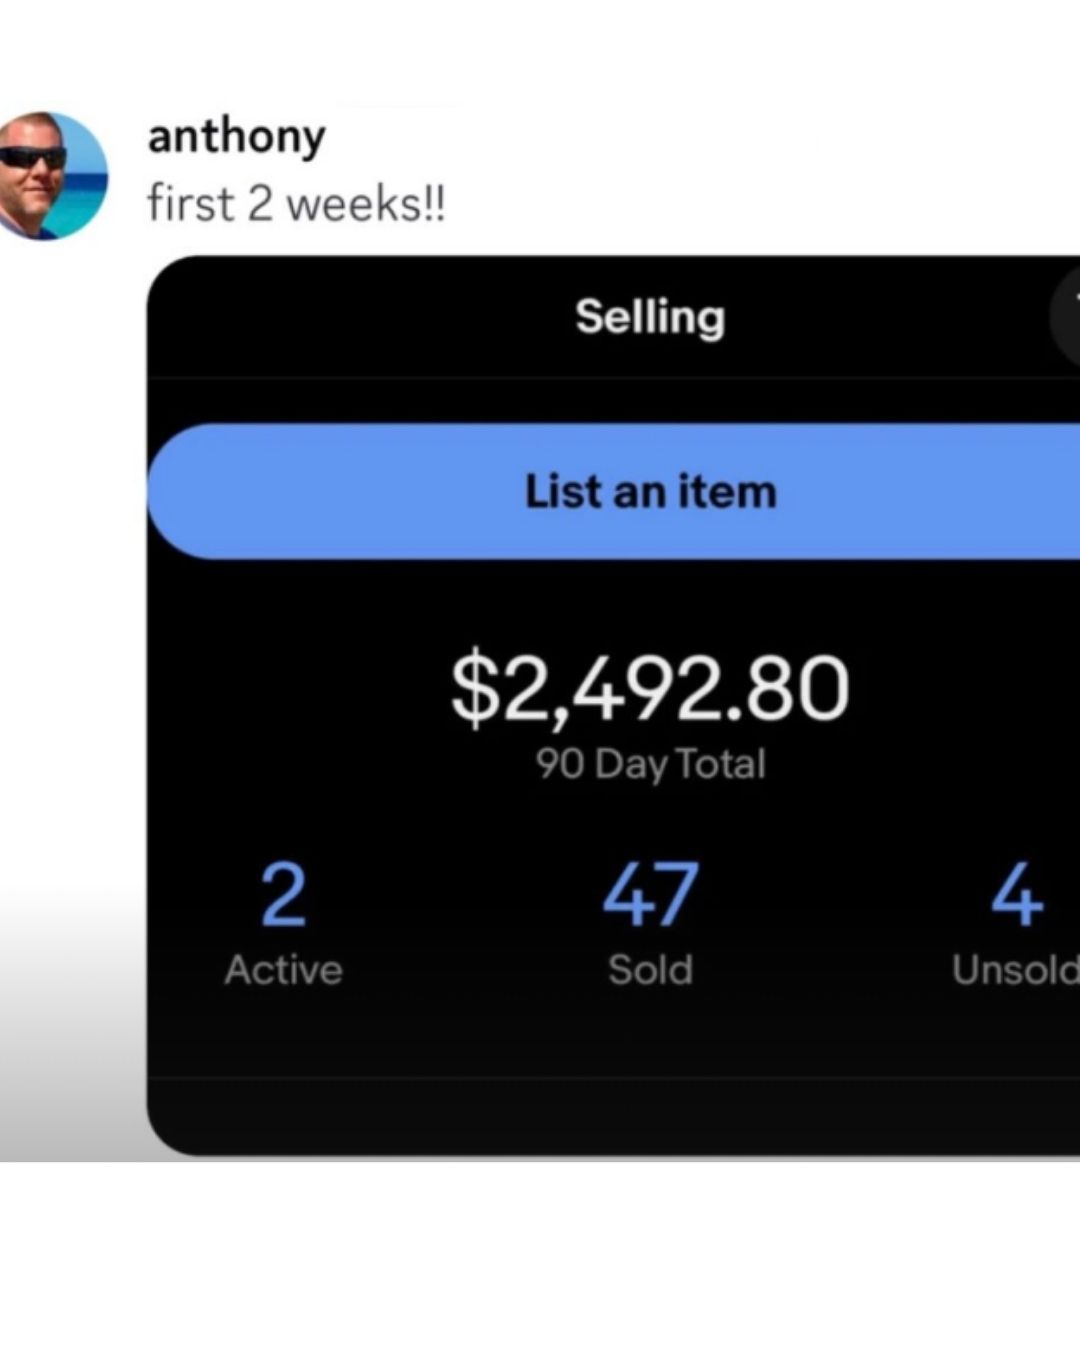Tap the blue number 4 above Unsold
The height and width of the screenshot is (1350, 1080).
(x=1017, y=895)
